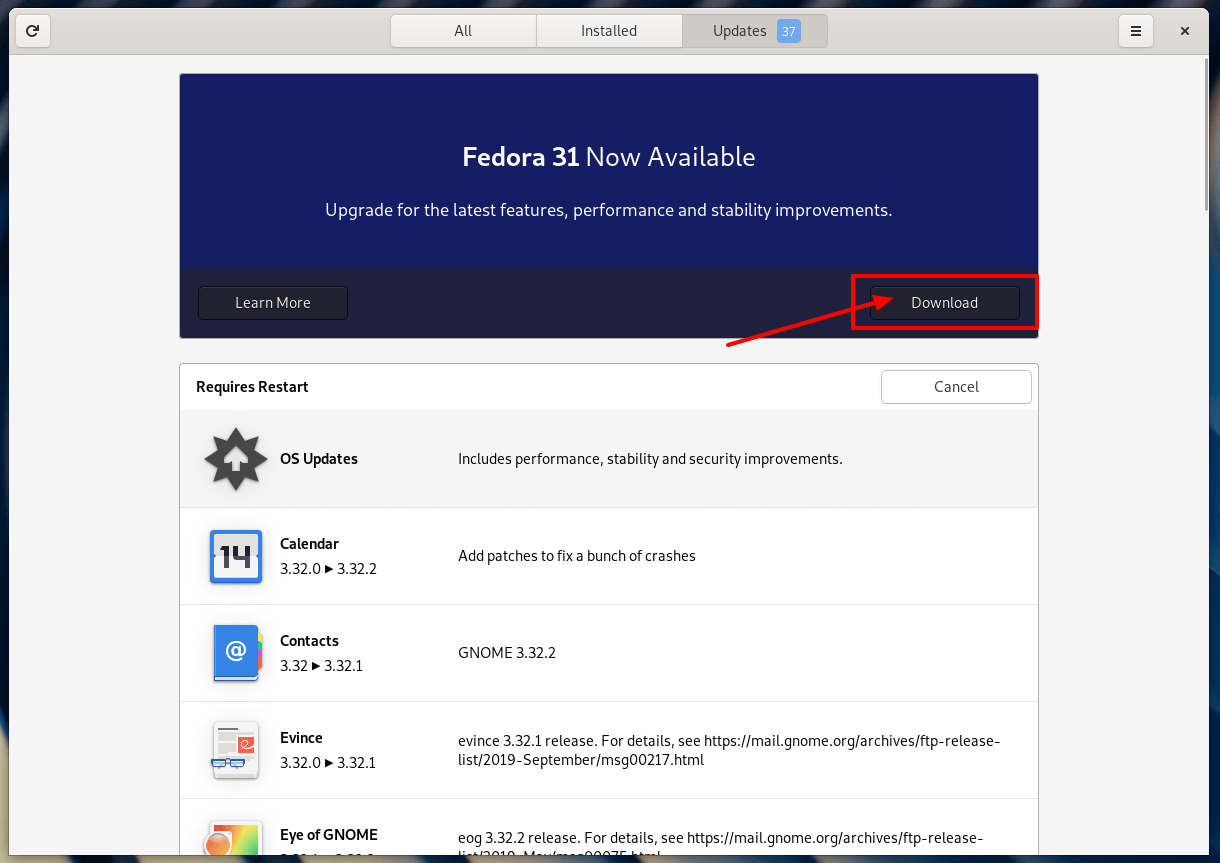Click the Contacts app icon
Viewport: 1220px width, 863px height.
pyautogui.click(x=236, y=653)
